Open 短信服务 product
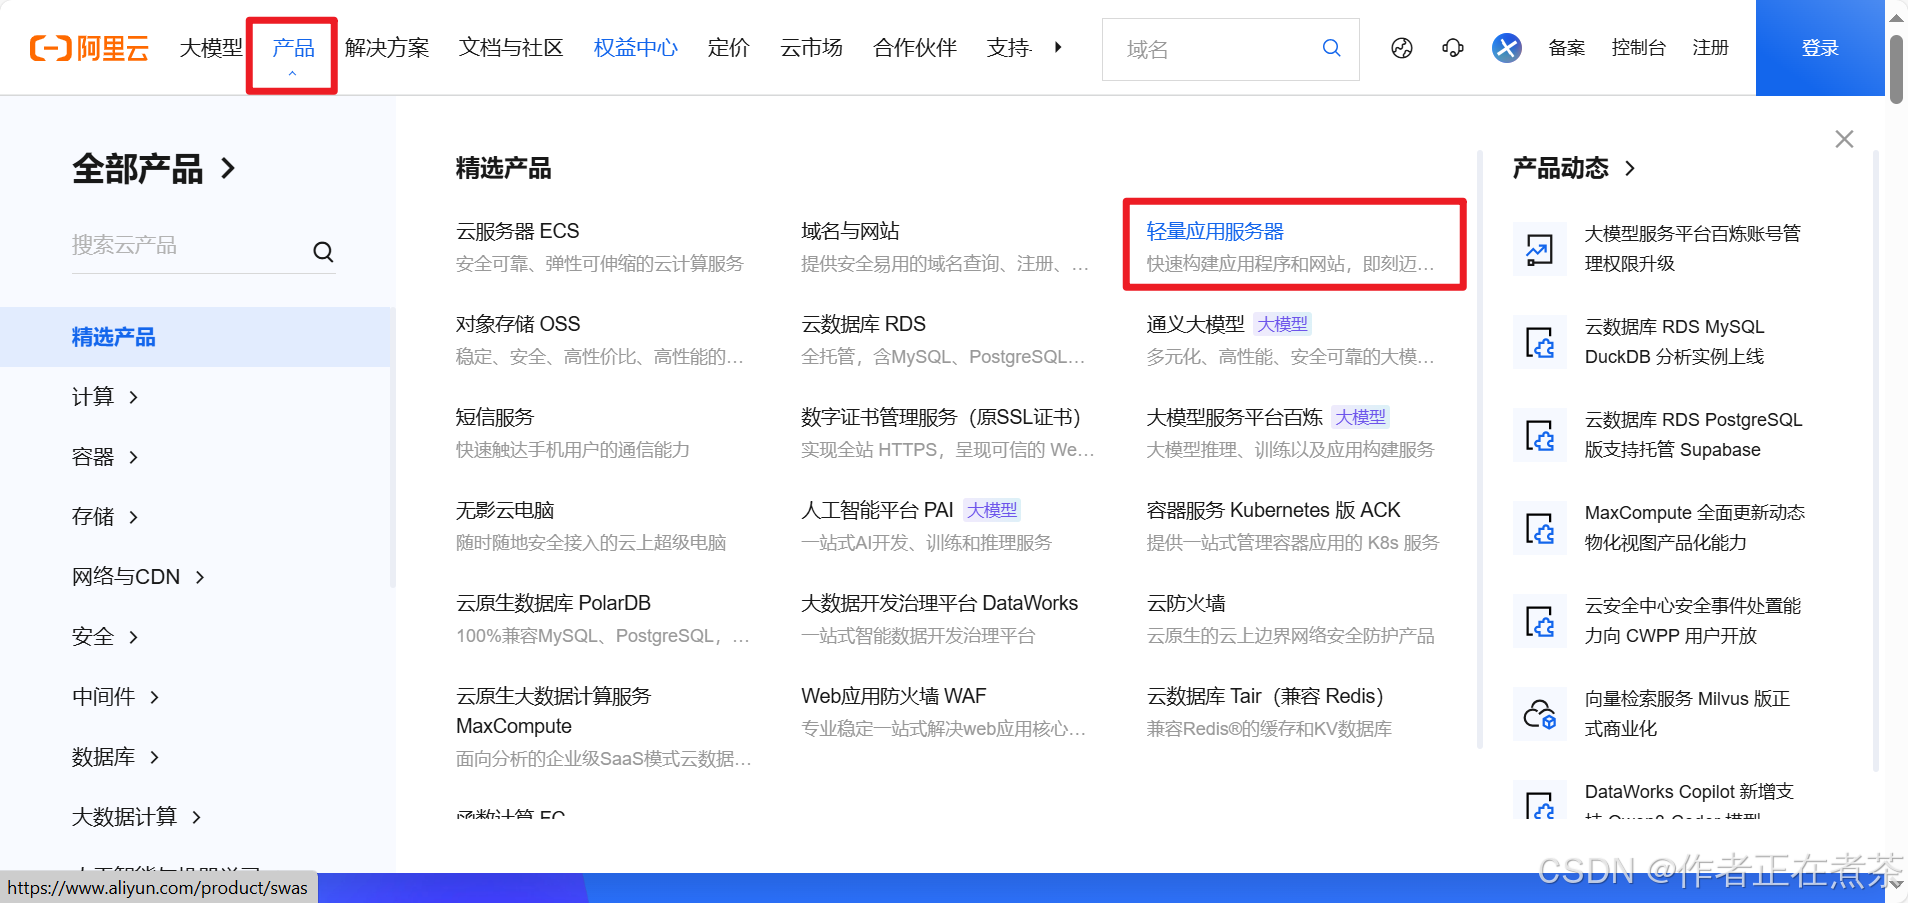This screenshot has width=1908, height=903. coord(495,417)
